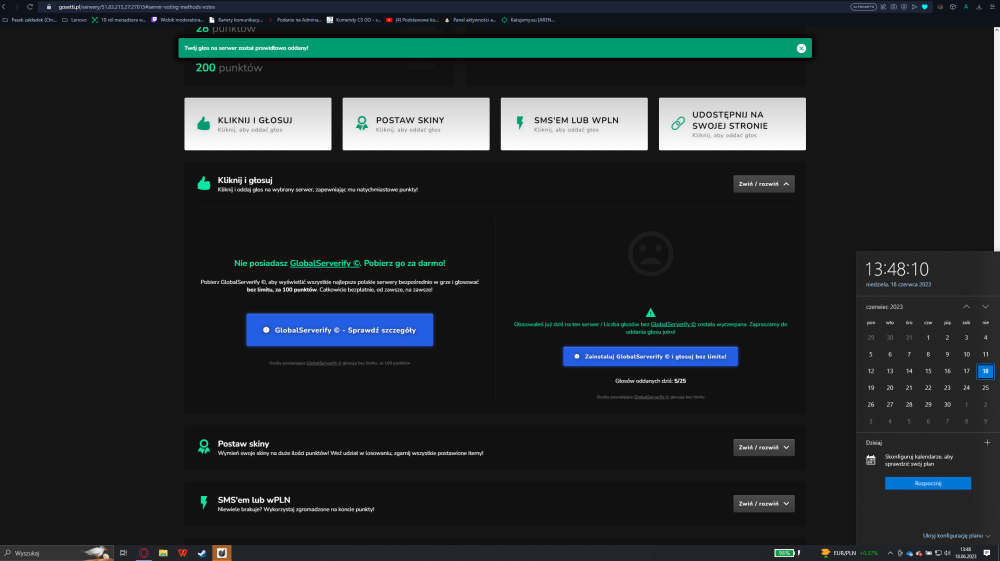1000x561 pixels.
Task: Click the ribbon icon on Postaw skiny card
Action: tap(362, 124)
